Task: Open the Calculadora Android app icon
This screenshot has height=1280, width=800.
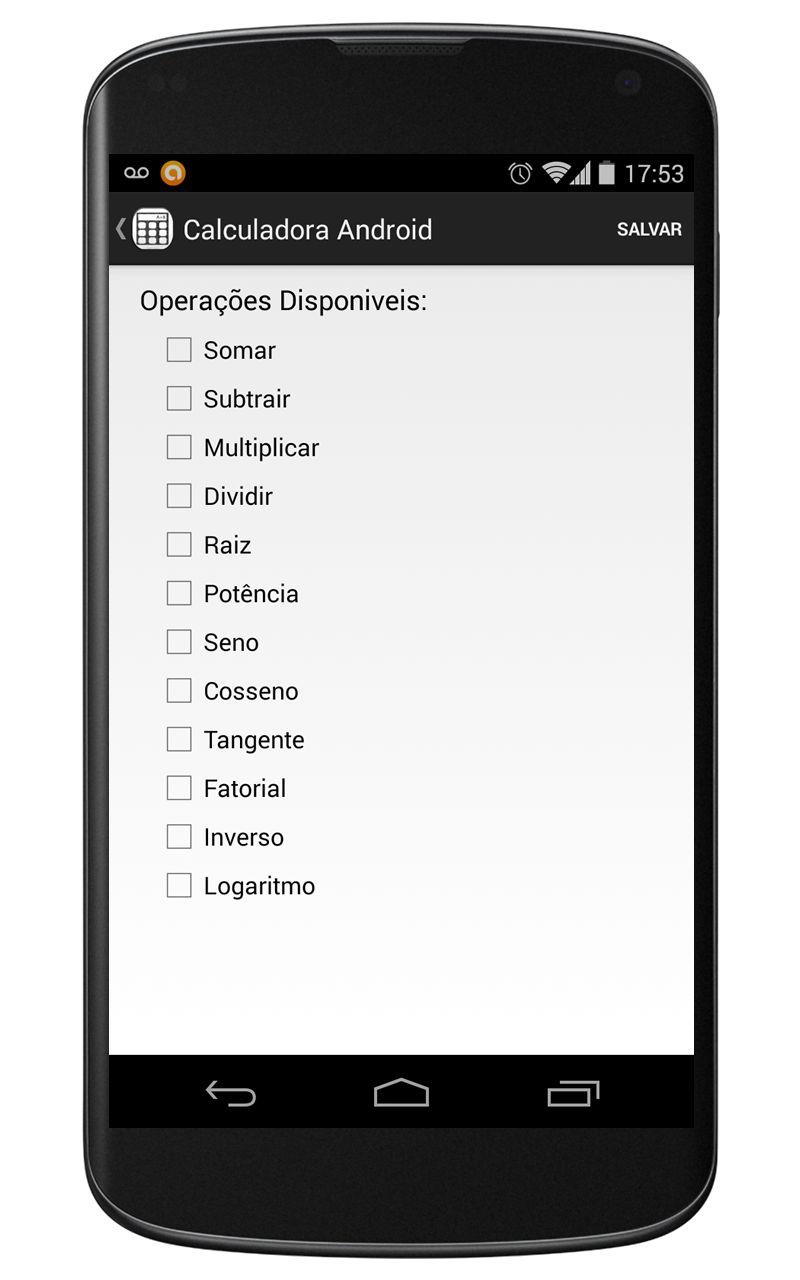Action: (152, 229)
